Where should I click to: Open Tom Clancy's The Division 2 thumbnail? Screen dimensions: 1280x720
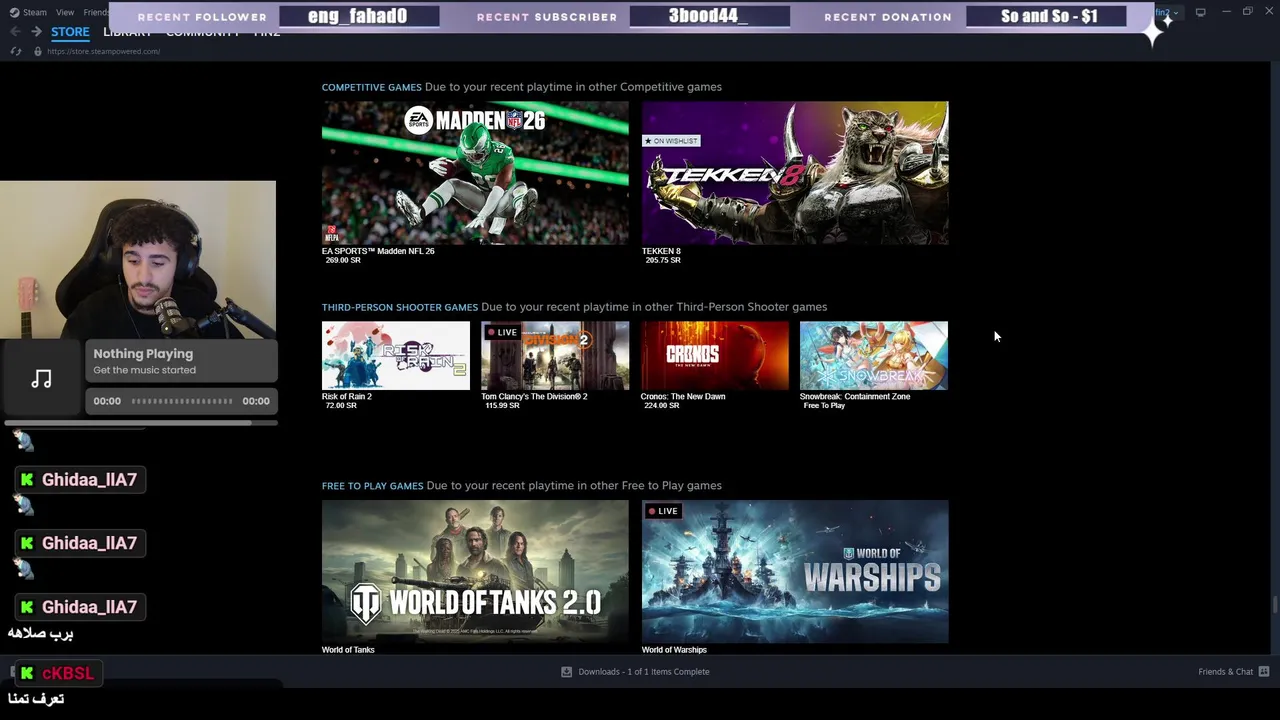[555, 355]
